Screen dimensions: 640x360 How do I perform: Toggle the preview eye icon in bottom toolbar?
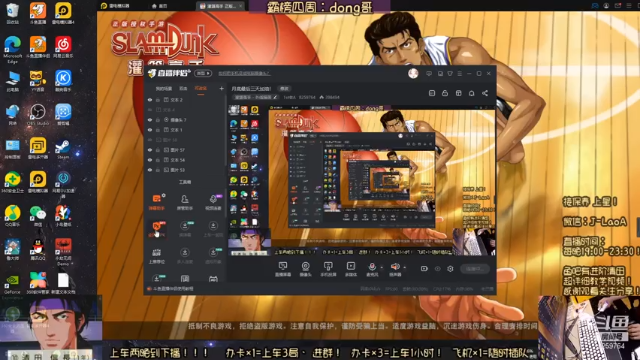[438, 269]
